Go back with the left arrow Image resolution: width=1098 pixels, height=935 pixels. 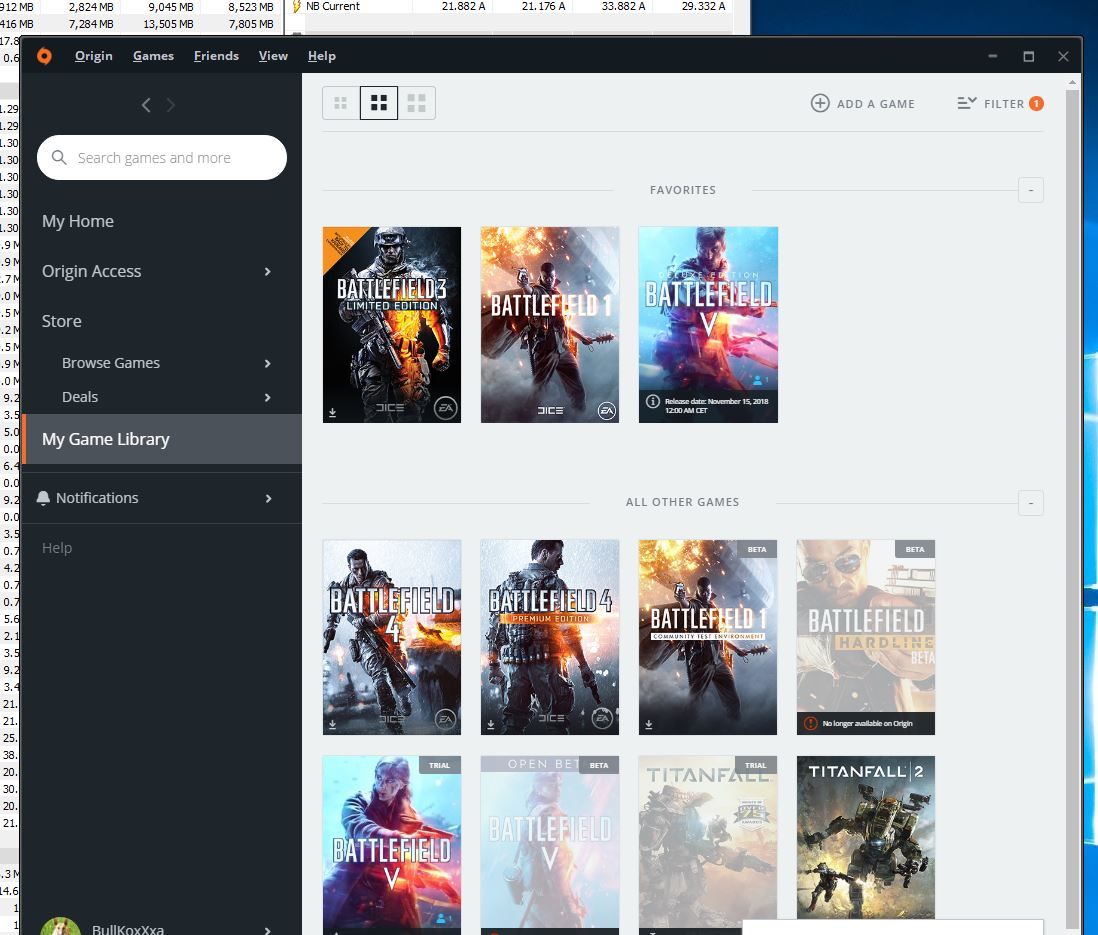[x=146, y=105]
